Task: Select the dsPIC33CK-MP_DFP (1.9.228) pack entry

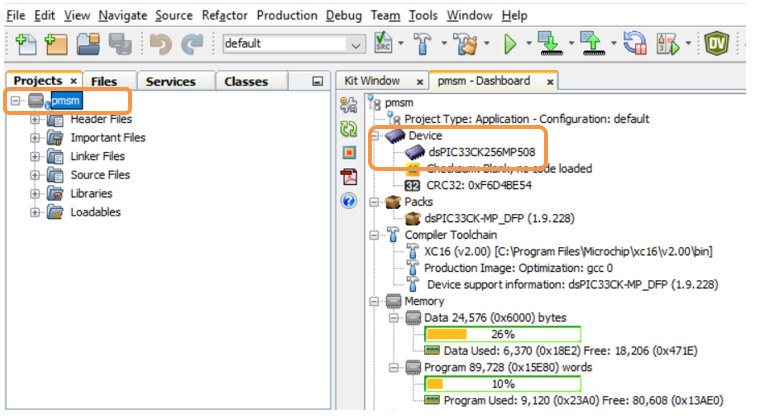Action: click(x=499, y=218)
